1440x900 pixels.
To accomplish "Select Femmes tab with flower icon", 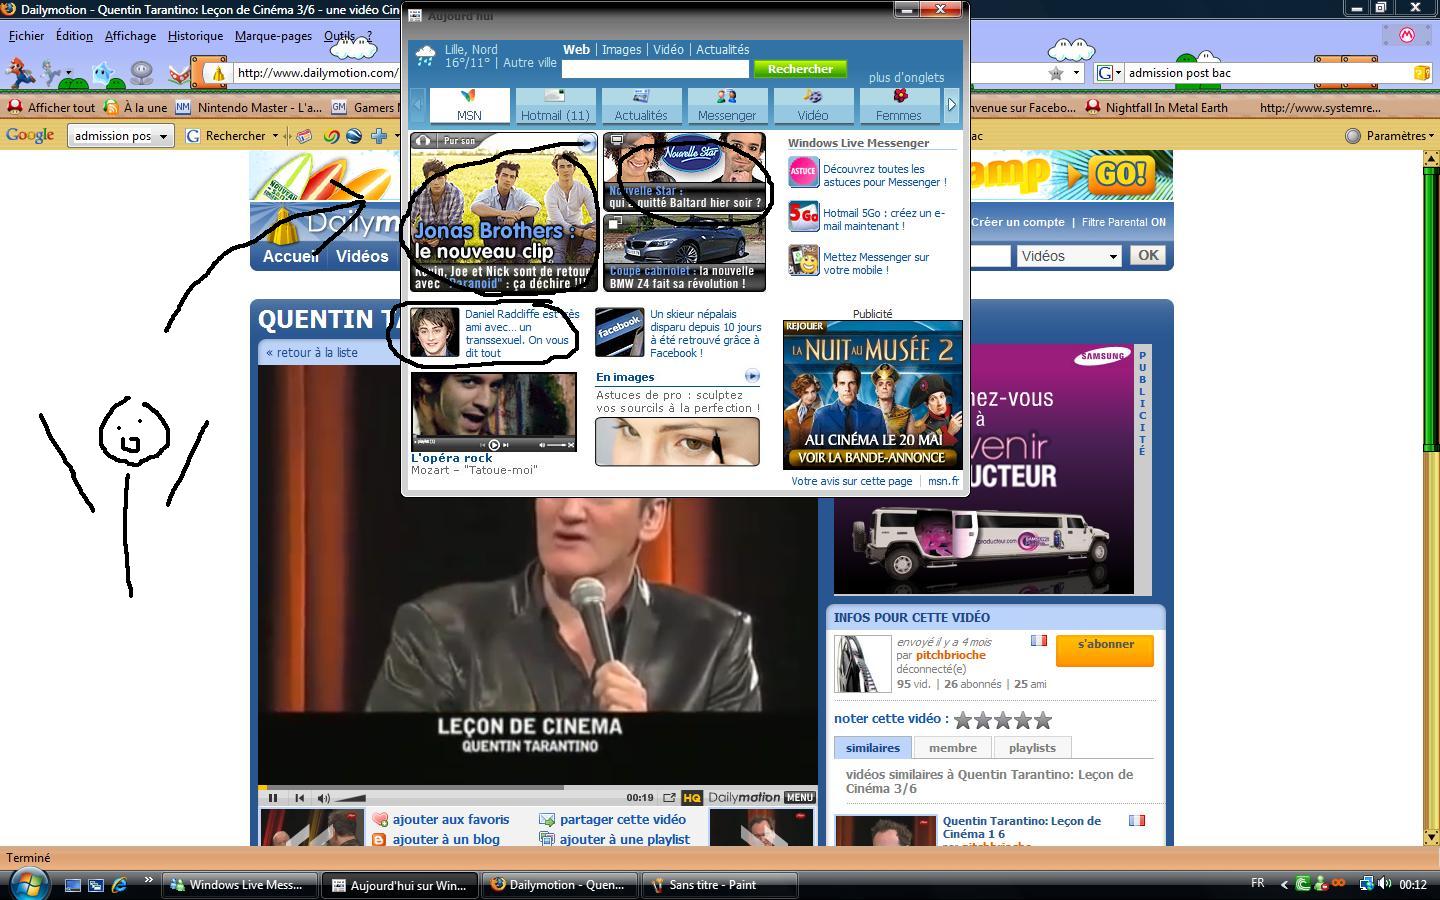I will pyautogui.click(x=899, y=105).
